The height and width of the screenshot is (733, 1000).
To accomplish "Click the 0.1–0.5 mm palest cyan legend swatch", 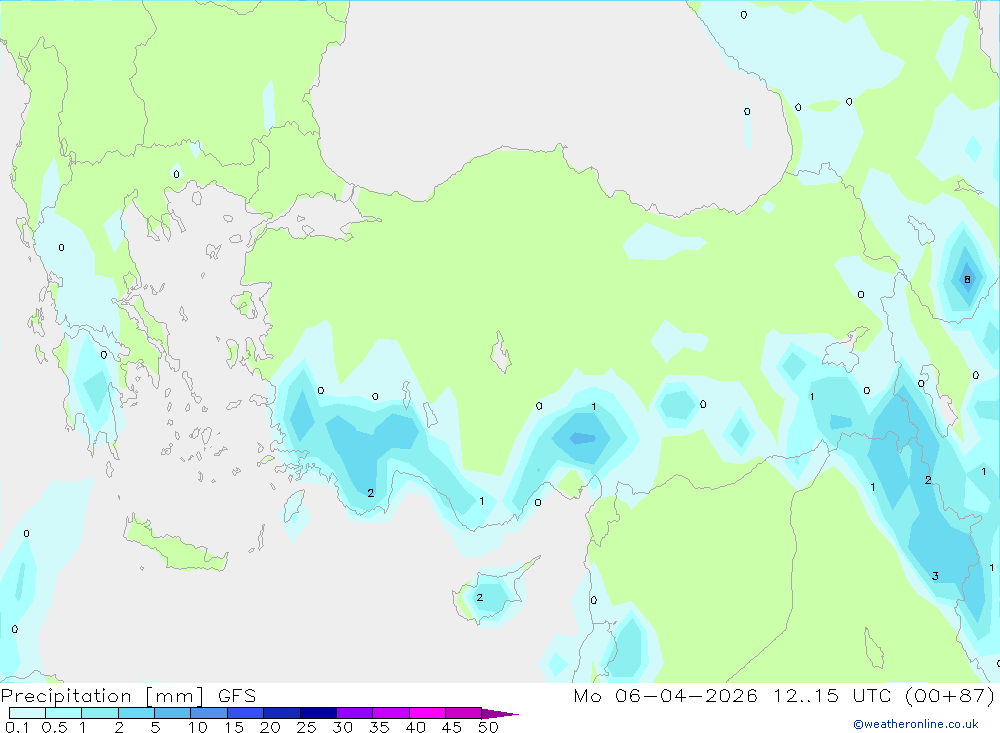I will [27, 713].
